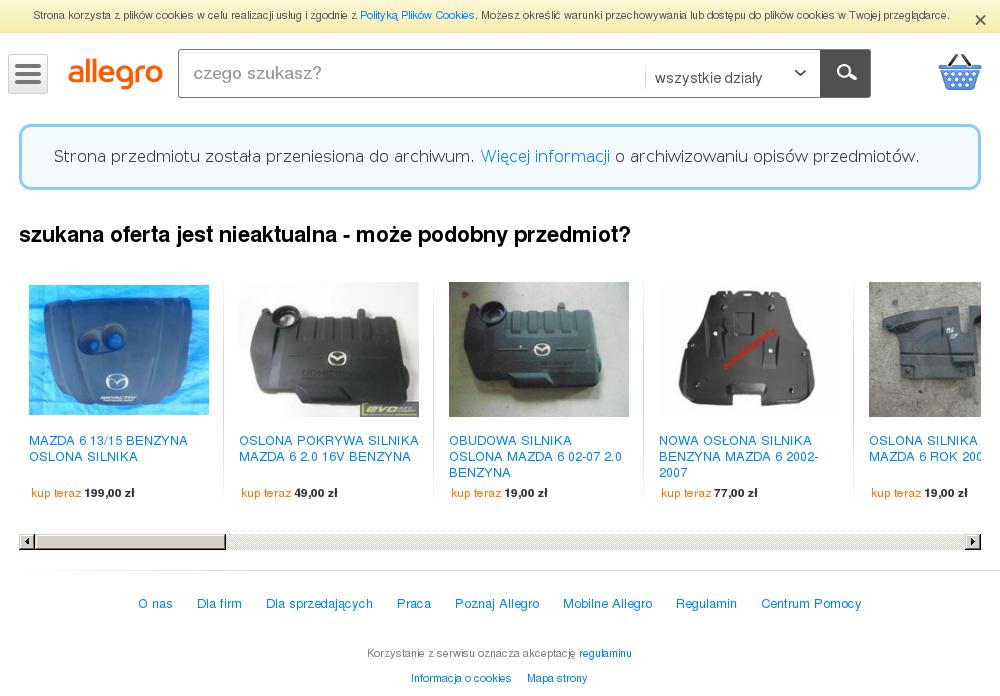The width and height of the screenshot is (1000, 696).
Task: Open the hamburger menu
Action: 28,74
